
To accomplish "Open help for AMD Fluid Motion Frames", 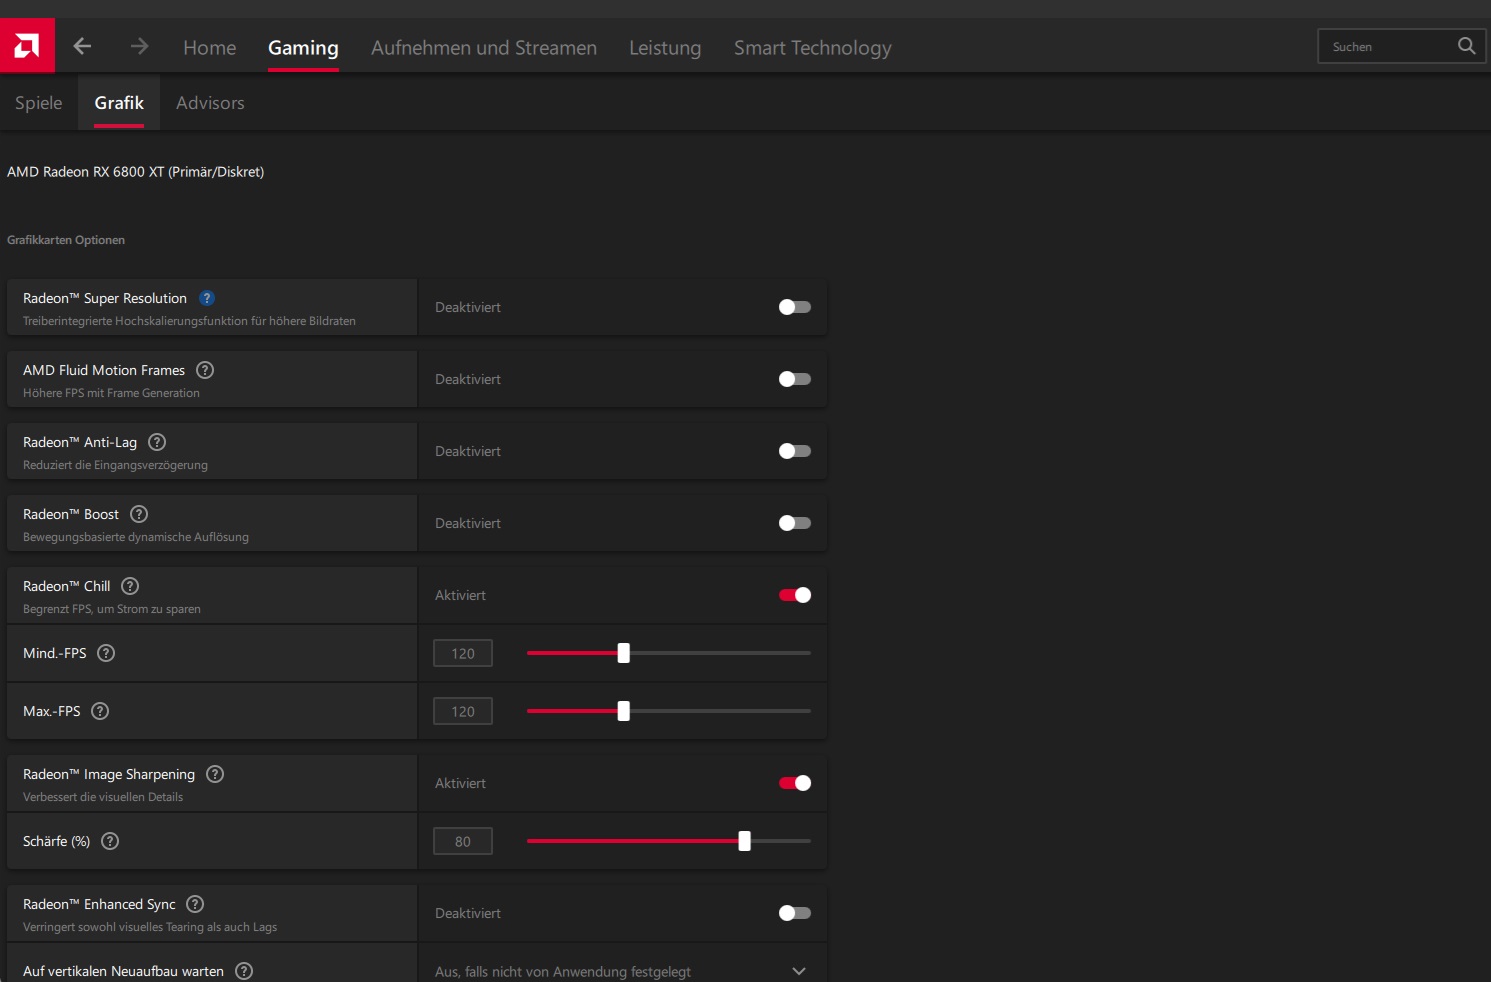I will (205, 370).
